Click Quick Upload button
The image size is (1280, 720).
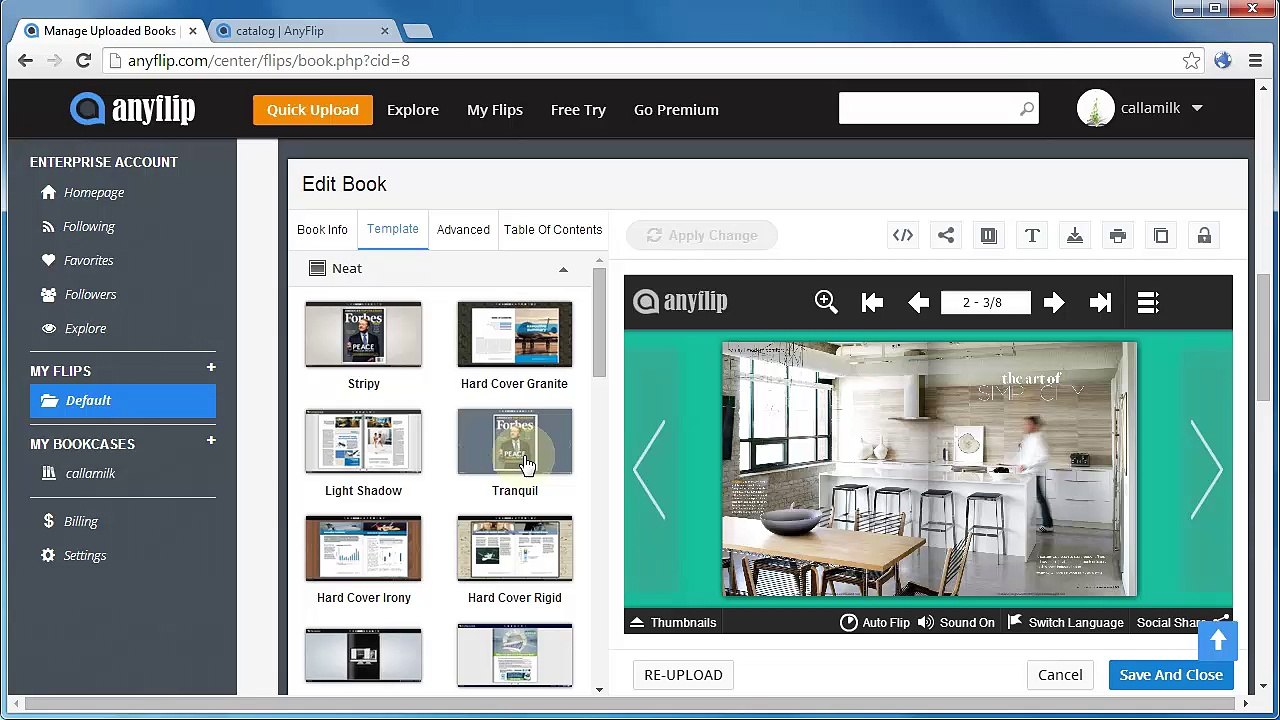point(313,109)
